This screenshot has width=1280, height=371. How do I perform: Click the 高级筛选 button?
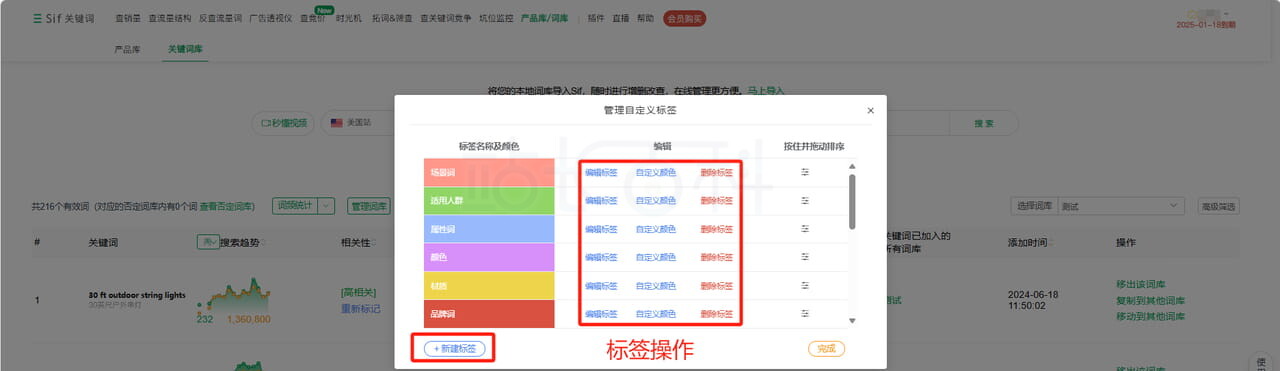pyautogui.click(x=1218, y=206)
